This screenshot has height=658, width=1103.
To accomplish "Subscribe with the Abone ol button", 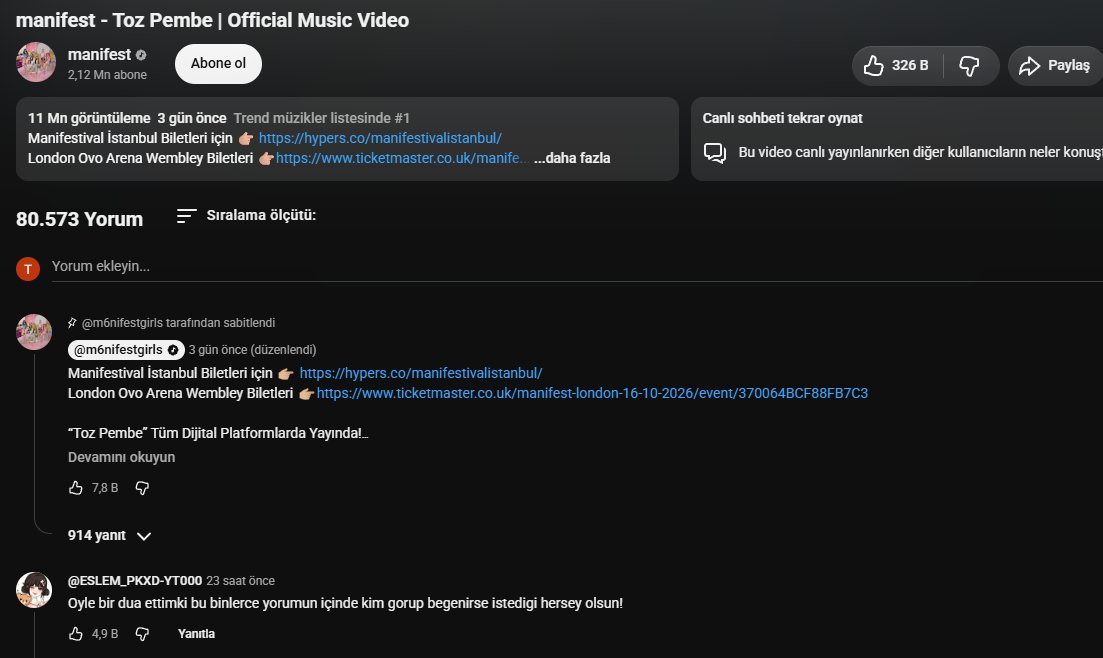I will click(x=218, y=63).
